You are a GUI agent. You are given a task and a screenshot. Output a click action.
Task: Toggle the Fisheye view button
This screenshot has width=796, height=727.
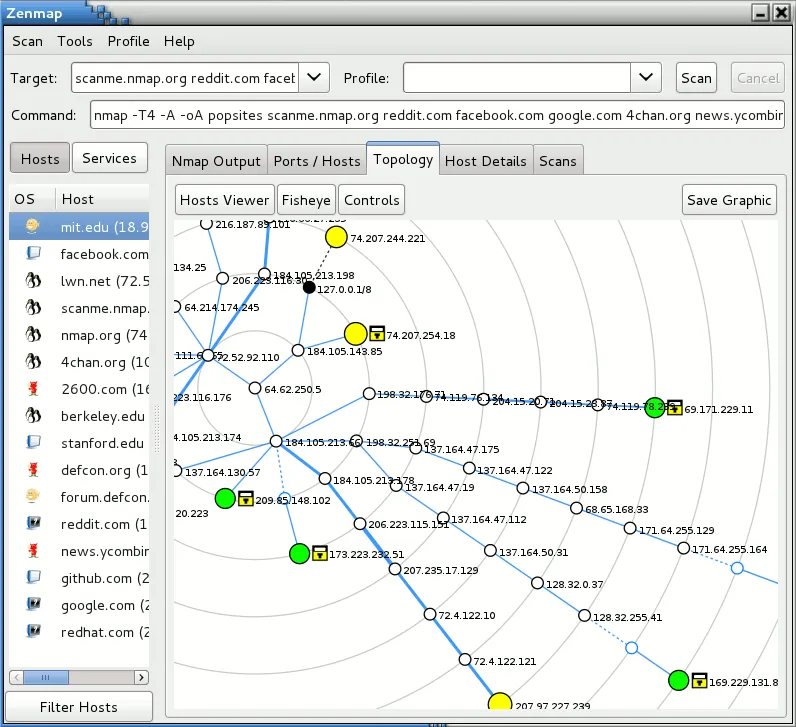point(306,200)
